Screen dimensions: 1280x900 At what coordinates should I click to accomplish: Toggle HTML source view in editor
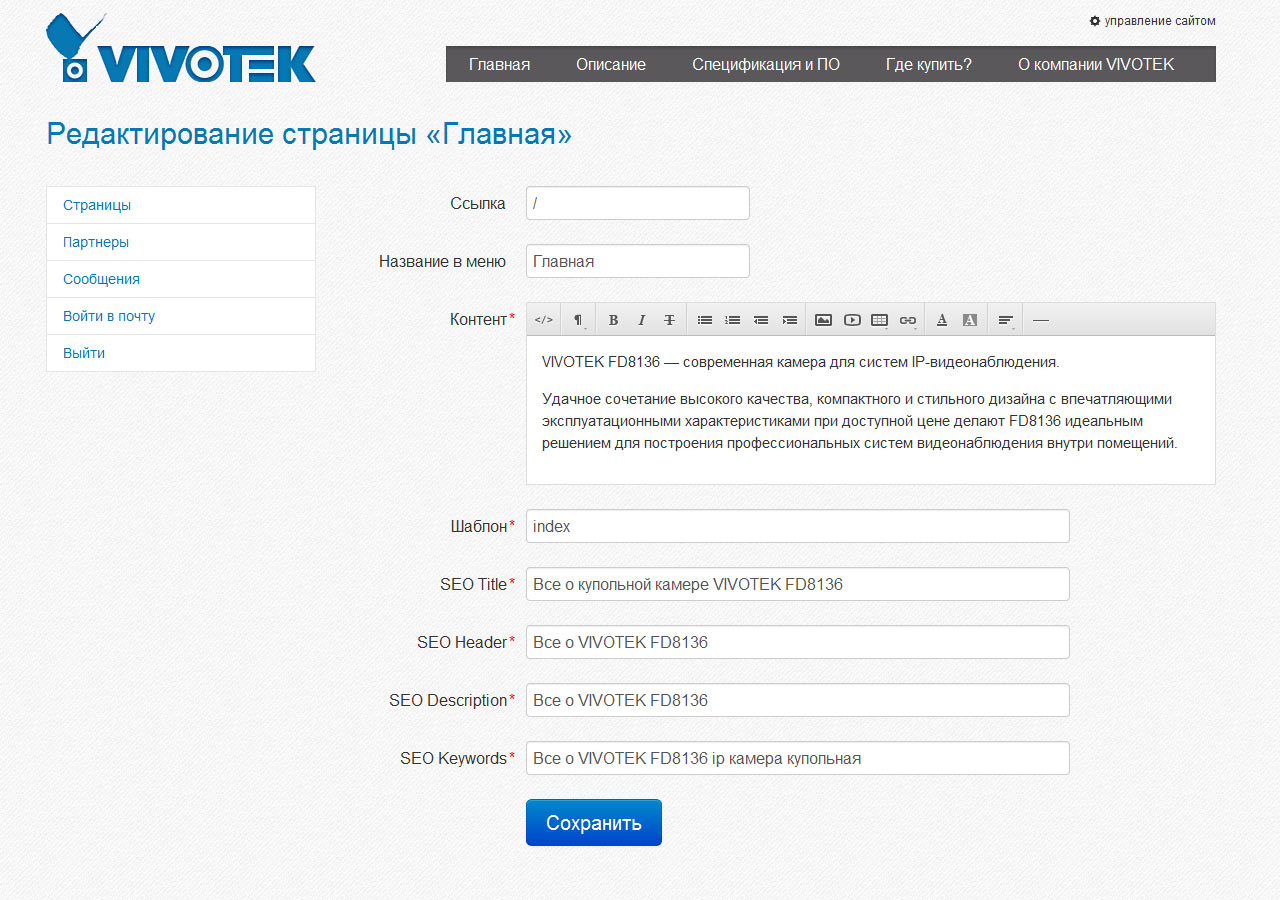[x=543, y=320]
